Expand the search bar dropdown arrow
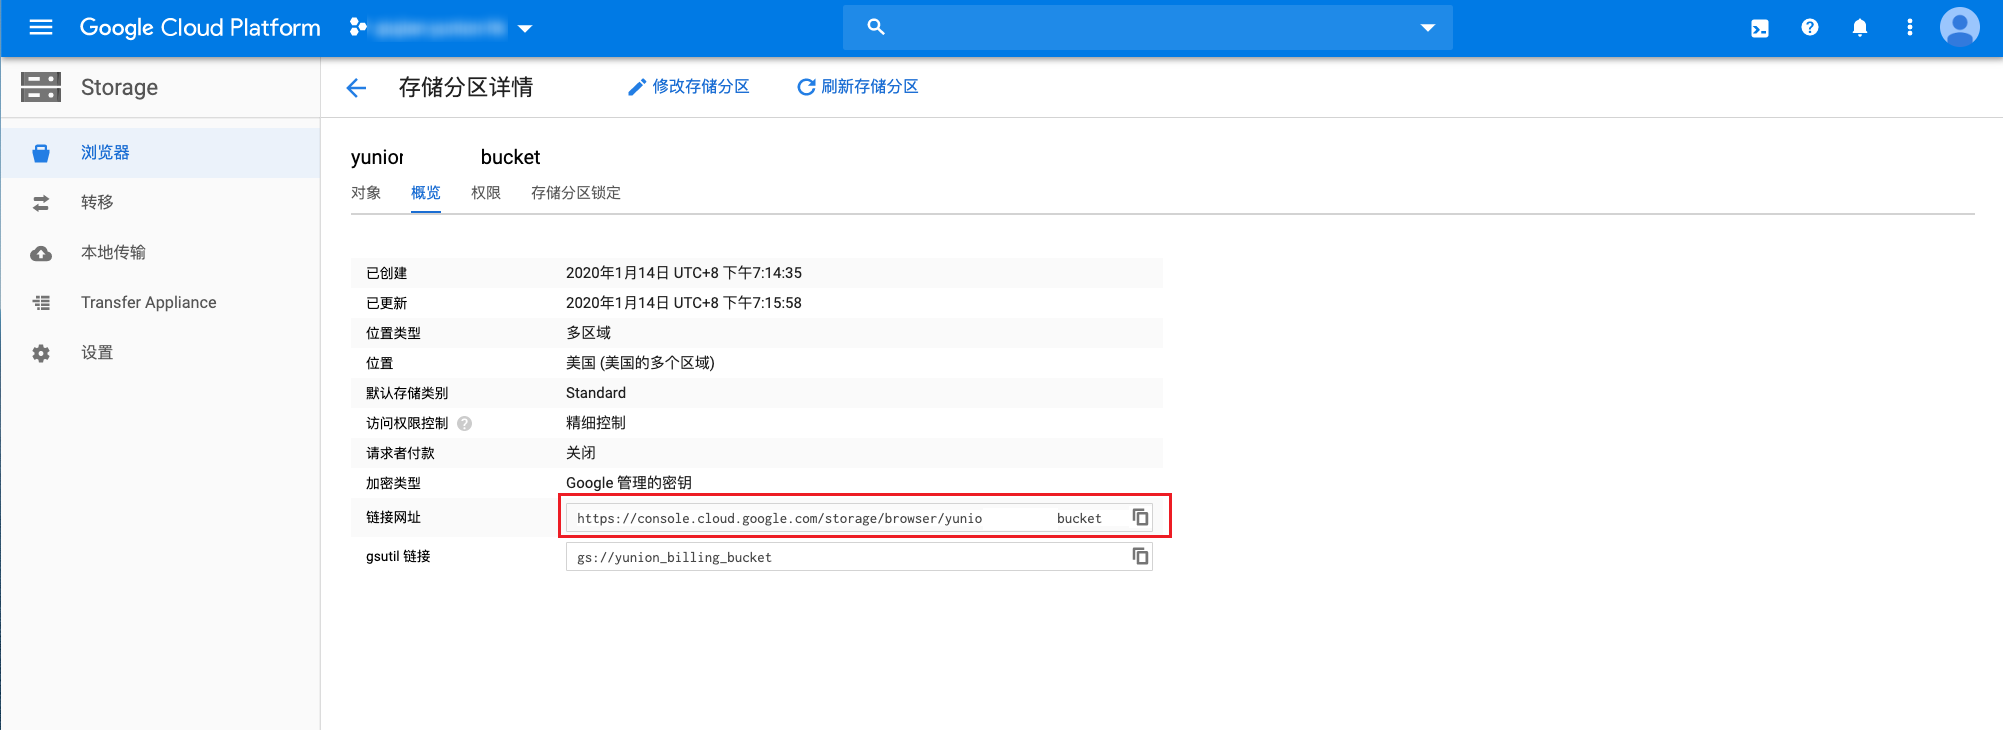The height and width of the screenshot is (730, 2003). [x=1428, y=28]
